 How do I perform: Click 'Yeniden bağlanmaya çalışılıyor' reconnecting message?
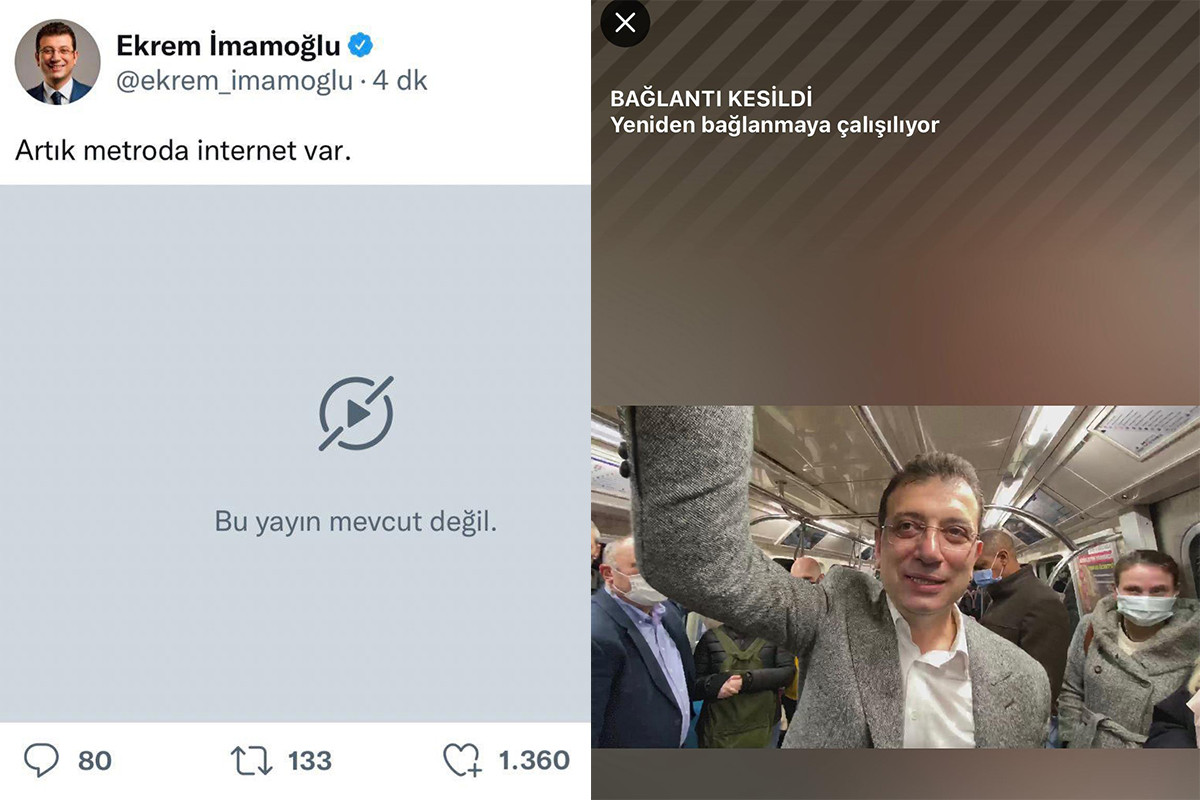(x=775, y=125)
